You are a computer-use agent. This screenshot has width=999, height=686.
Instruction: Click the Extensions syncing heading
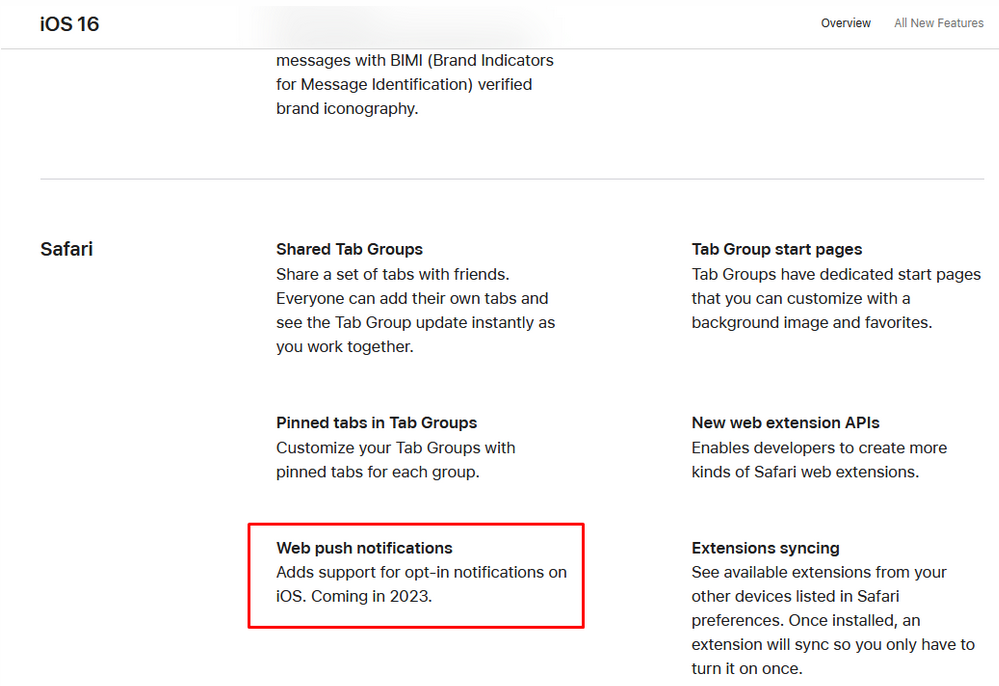coord(765,548)
